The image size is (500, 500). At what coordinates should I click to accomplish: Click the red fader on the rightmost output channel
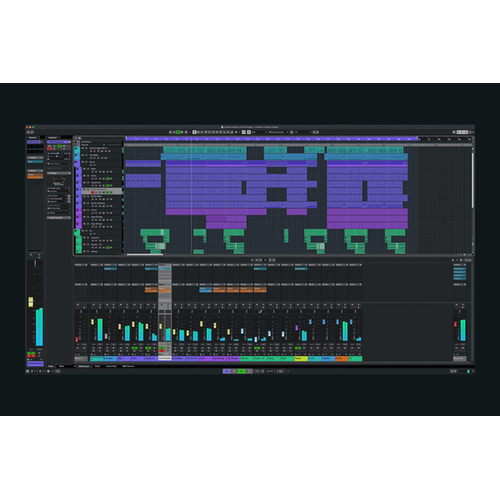pos(456,324)
